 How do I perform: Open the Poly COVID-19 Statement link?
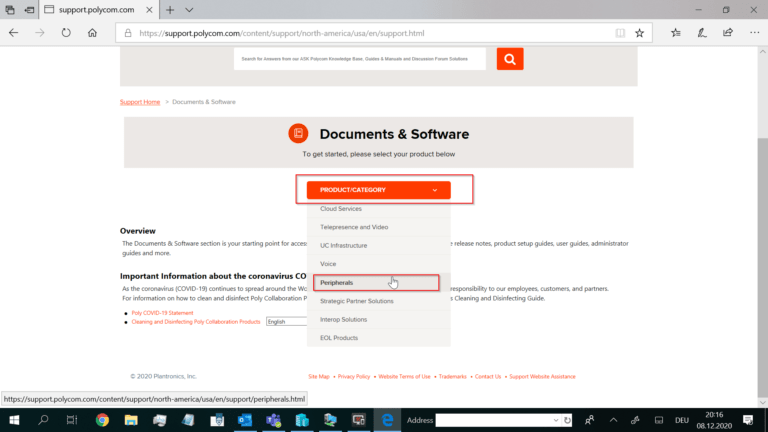(162, 313)
